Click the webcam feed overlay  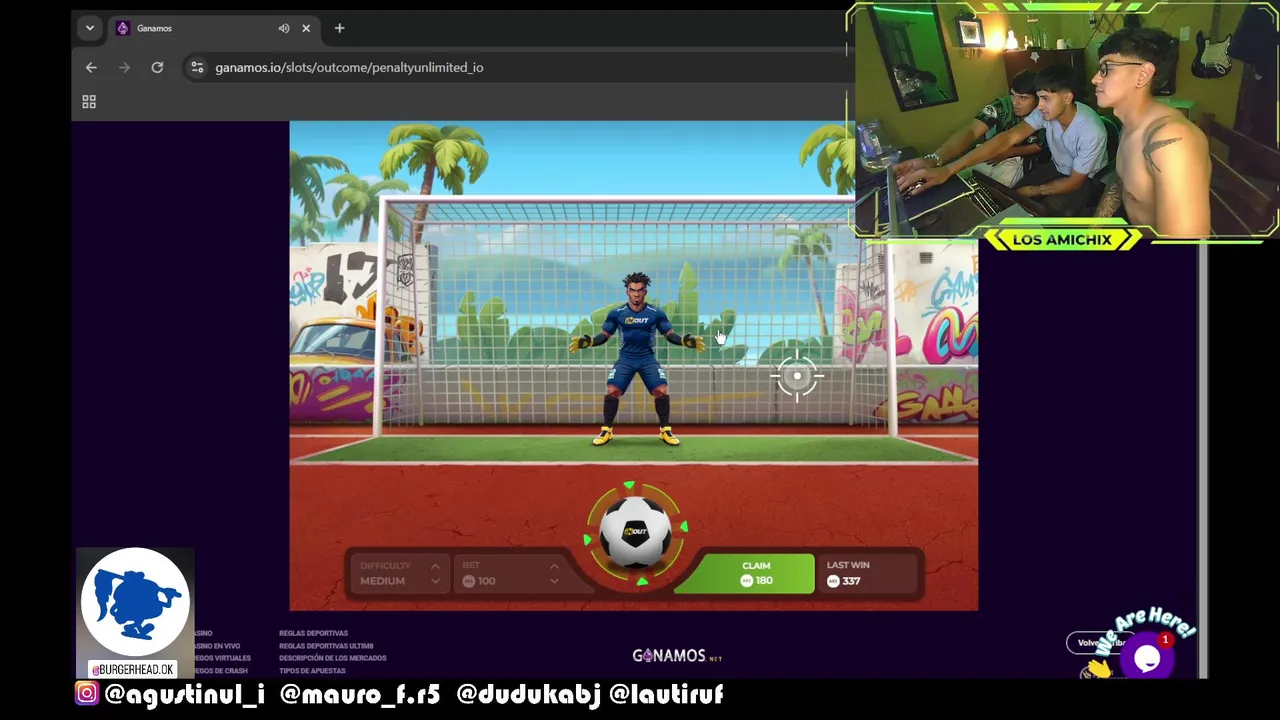[x=1063, y=118]
